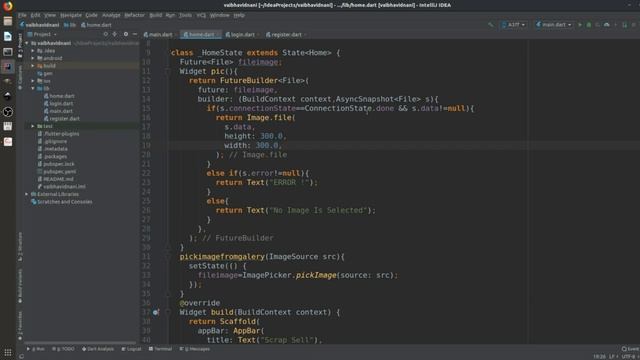Screen dimensions: 640x360
Task: Open Project panel settings gear
Action: 126,34
